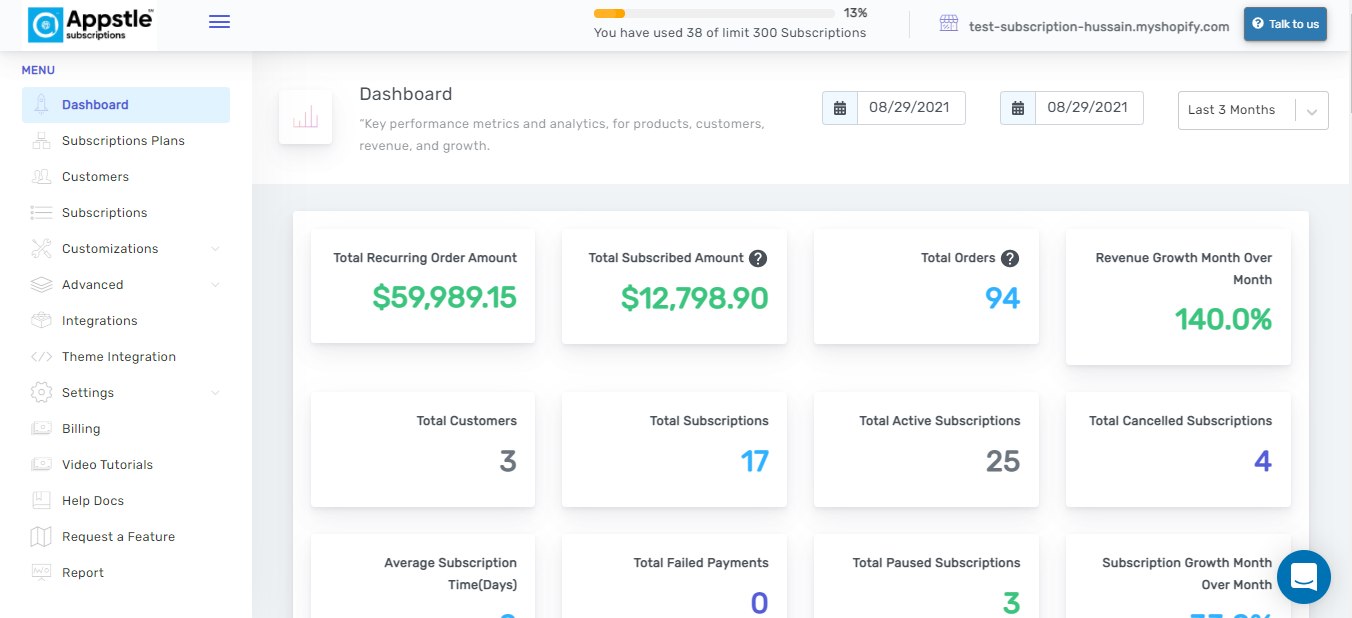
Task: Click the store icon beside shop domain
Action: click(949, 24)
